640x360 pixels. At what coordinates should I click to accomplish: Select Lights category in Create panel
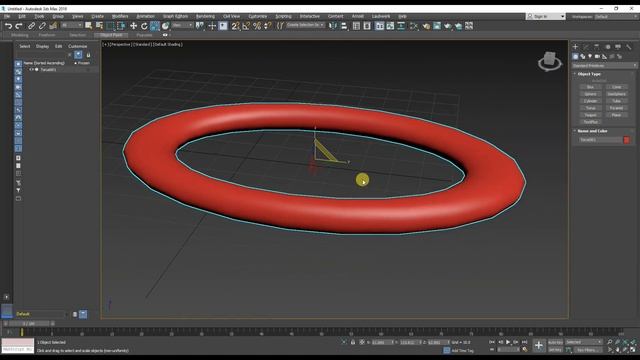(590, 56)
